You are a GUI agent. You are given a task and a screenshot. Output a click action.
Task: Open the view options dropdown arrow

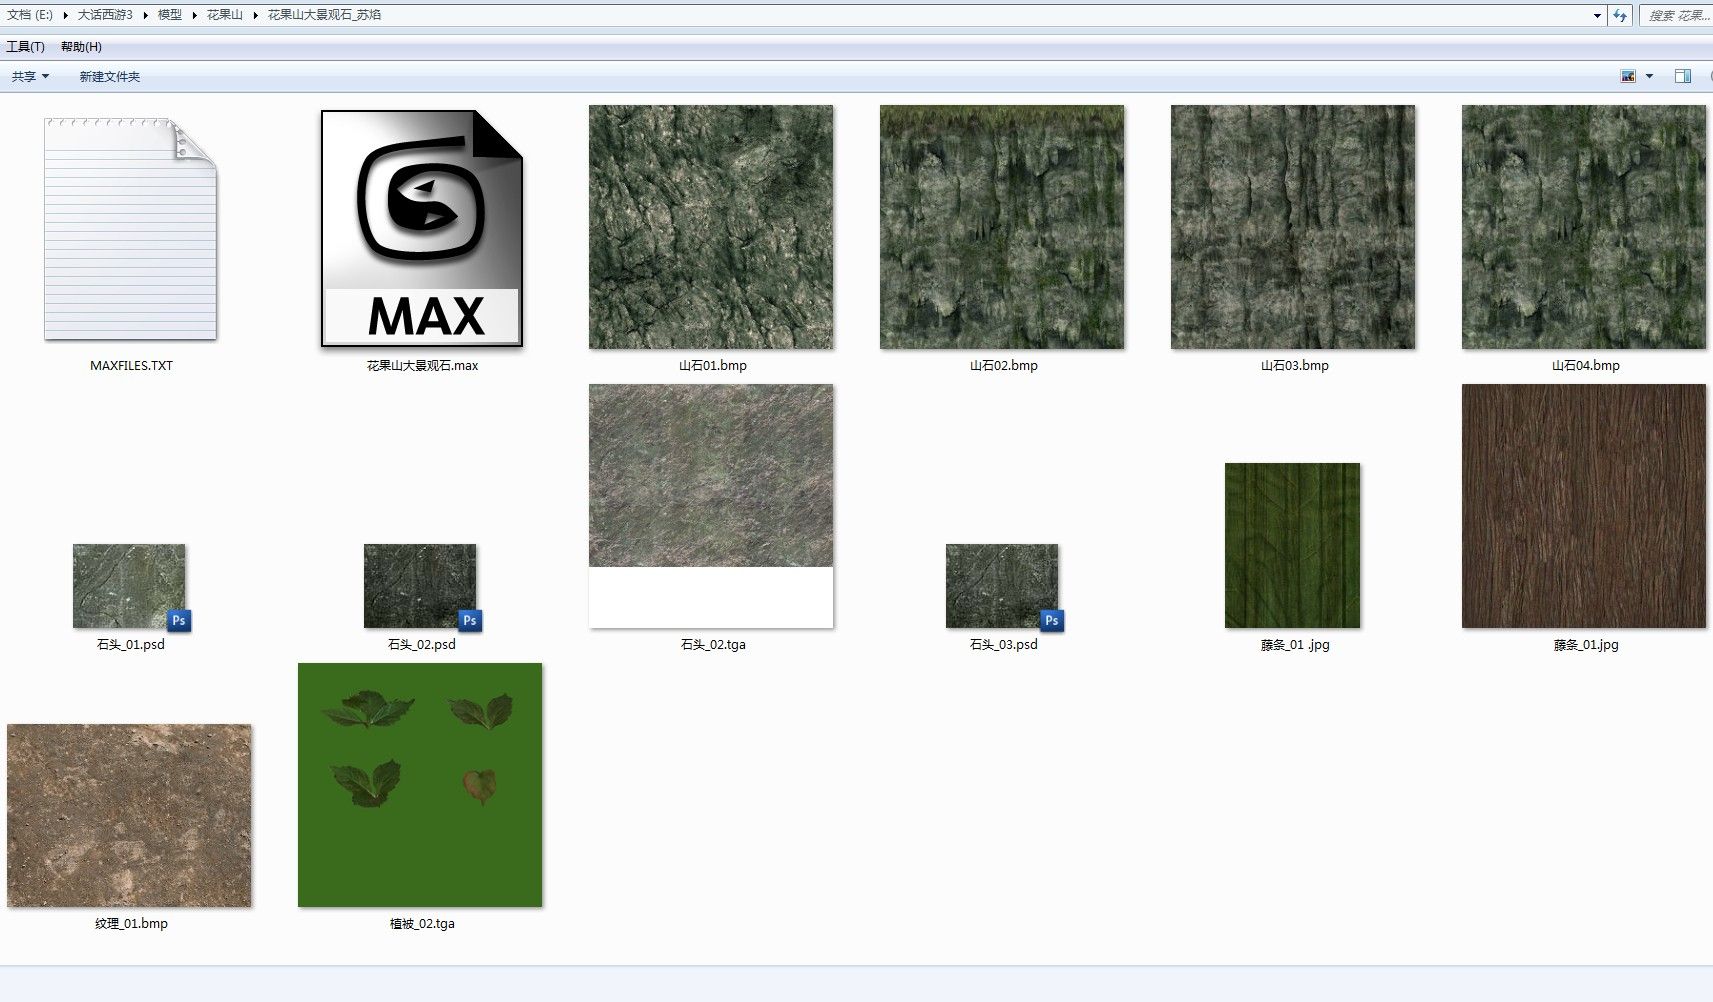point(1649,76)
